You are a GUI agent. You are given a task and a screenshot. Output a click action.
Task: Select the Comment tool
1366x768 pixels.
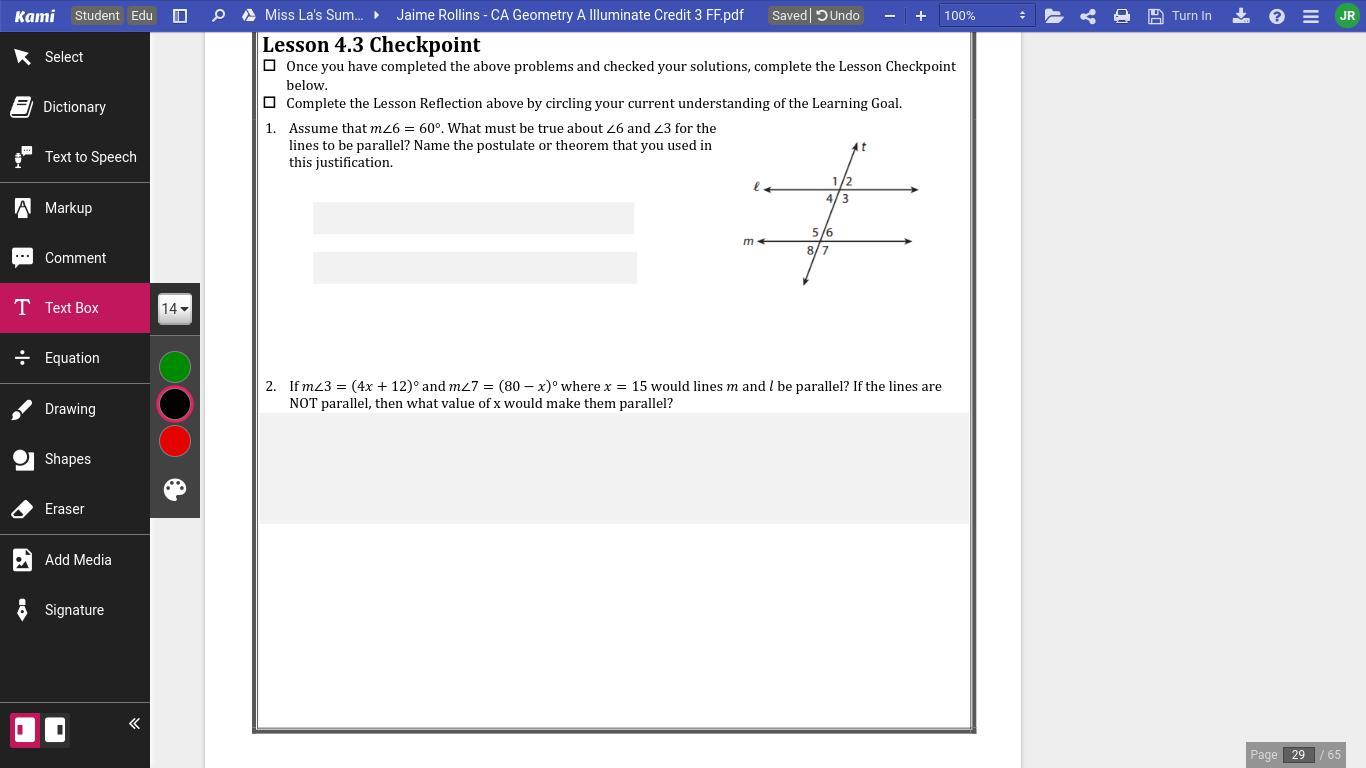coord(75,258)
